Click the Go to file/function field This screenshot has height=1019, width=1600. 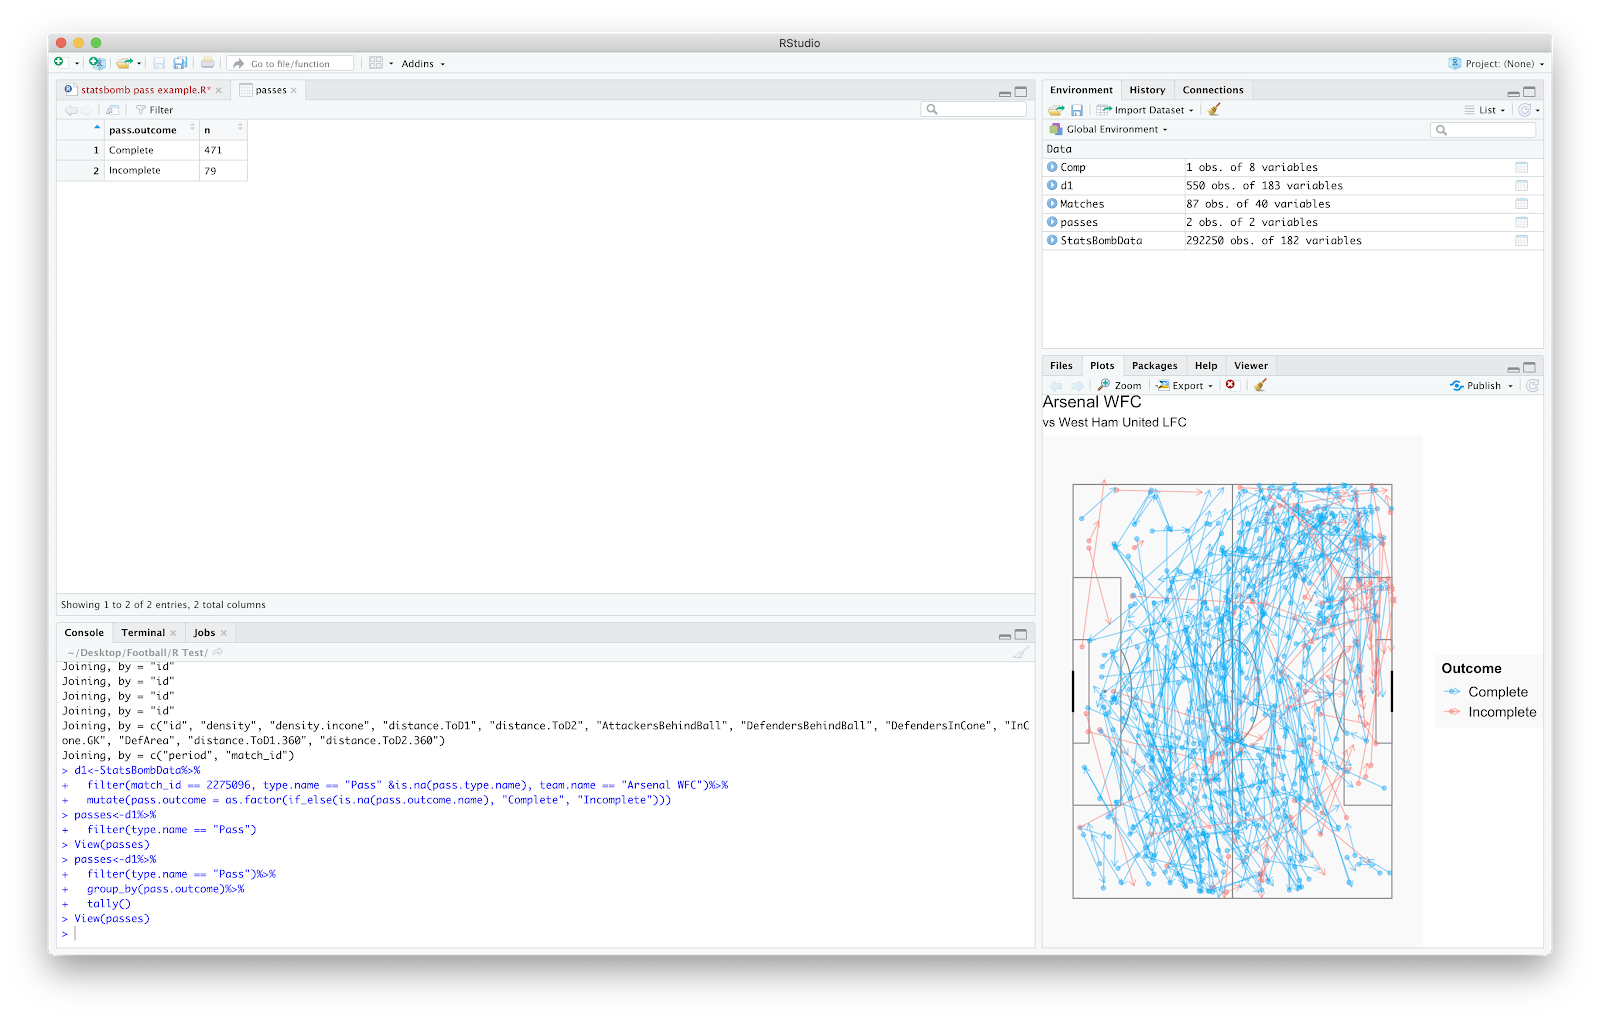(290, 63)
